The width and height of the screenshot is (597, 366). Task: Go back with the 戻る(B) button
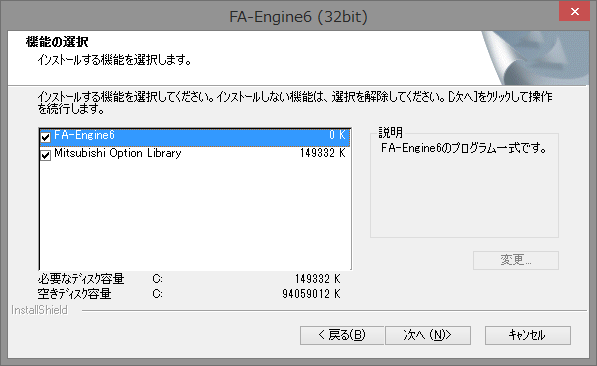pyautogui.click(x=342, y=335)
